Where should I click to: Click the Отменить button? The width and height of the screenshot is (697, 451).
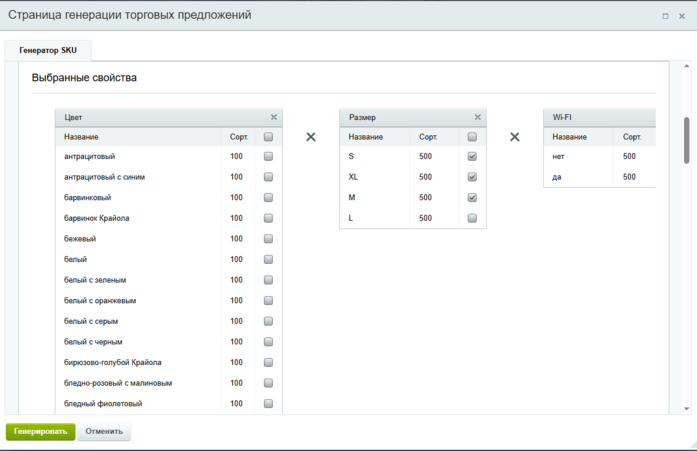(x=104, y=431)
